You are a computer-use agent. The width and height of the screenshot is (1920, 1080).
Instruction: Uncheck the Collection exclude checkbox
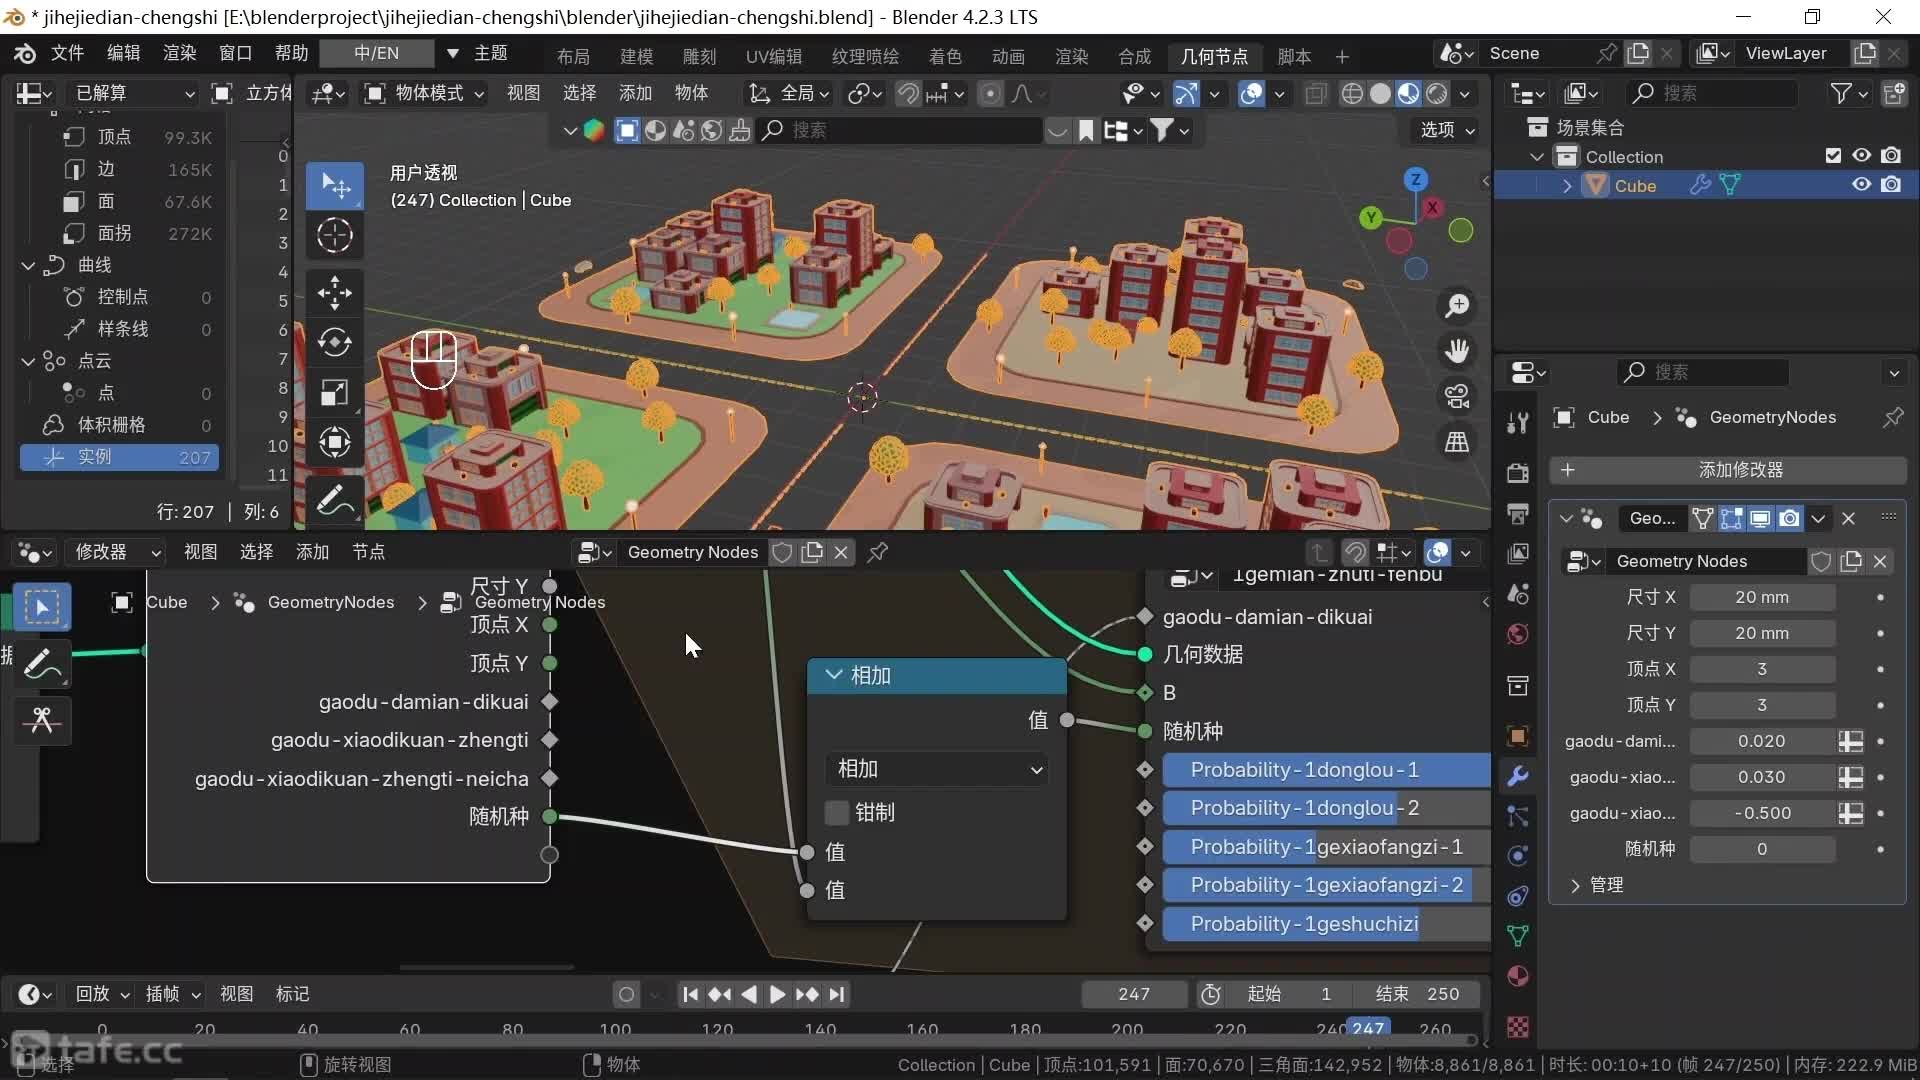point(1833,156)
